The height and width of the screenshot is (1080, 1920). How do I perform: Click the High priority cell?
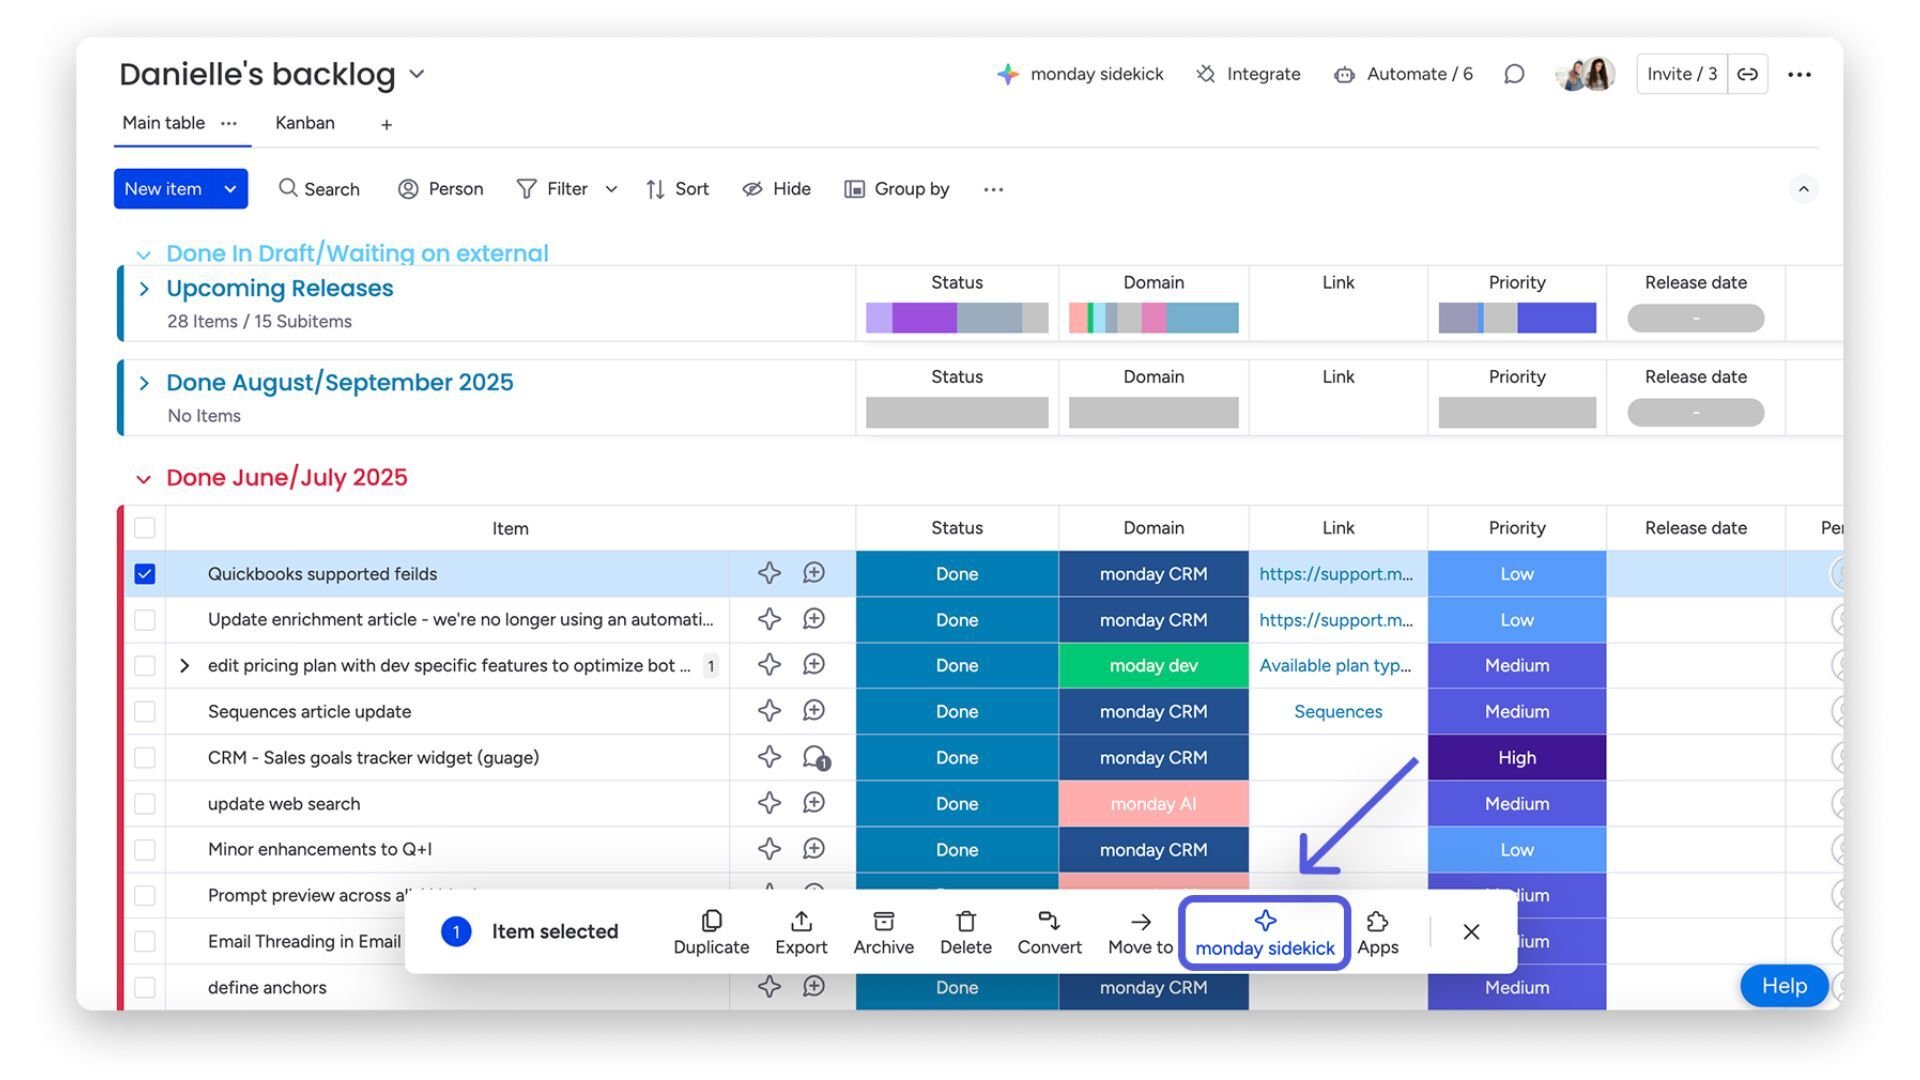1517,758
